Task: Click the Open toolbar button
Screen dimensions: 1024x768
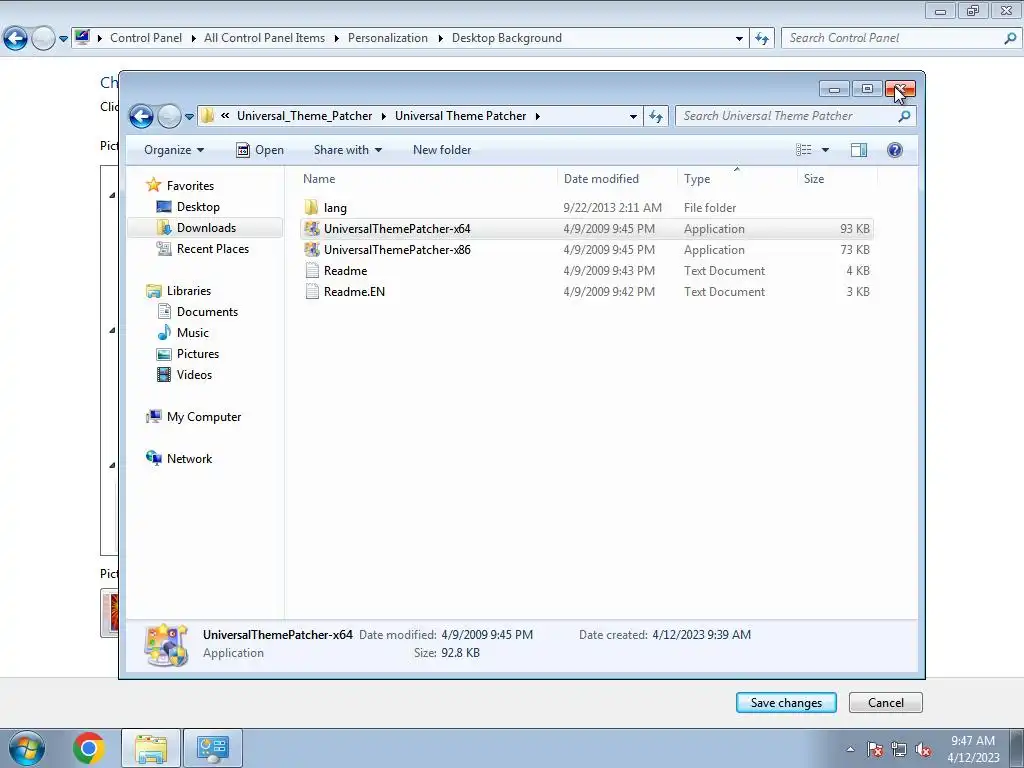Action: (x=260, y=150)
